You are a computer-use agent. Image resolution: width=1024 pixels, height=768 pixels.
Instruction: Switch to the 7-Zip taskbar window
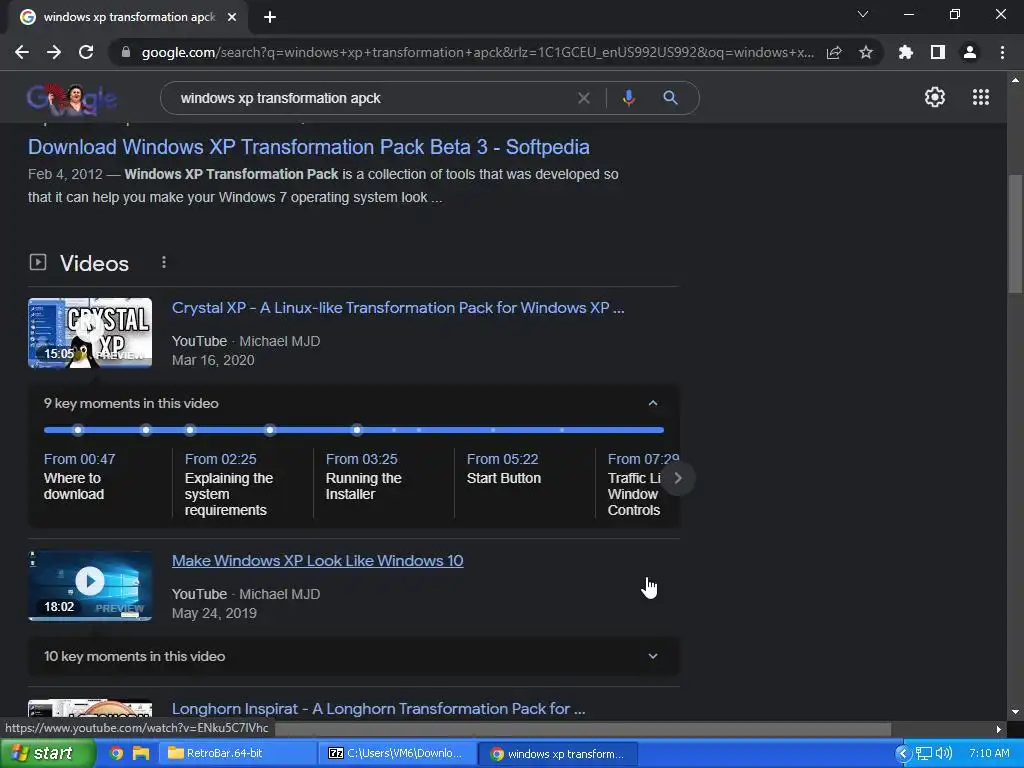coord(398,753)
